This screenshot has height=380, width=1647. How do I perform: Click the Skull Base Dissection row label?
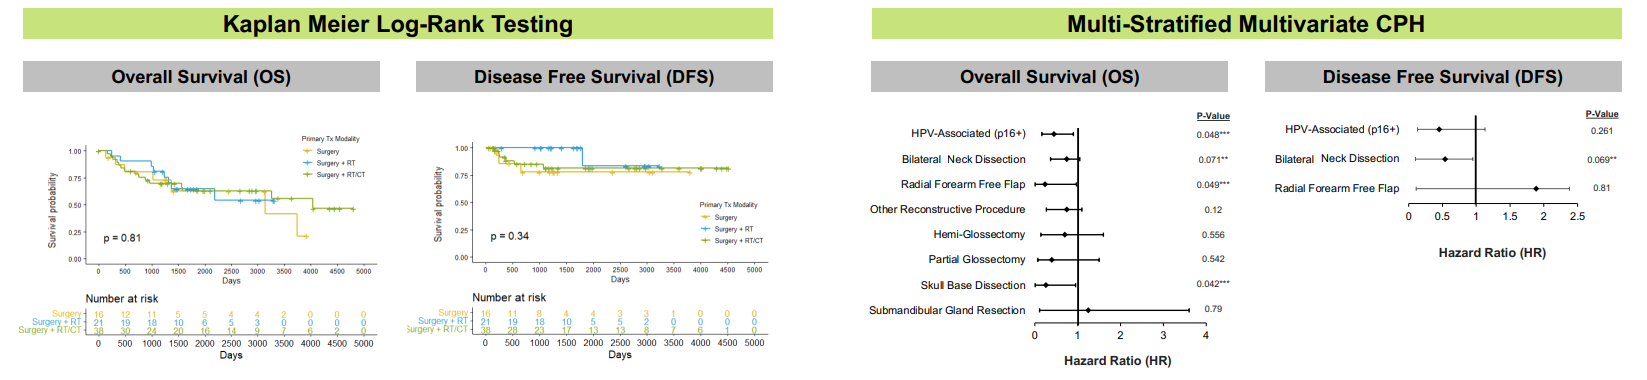click(x=973, y=285)
